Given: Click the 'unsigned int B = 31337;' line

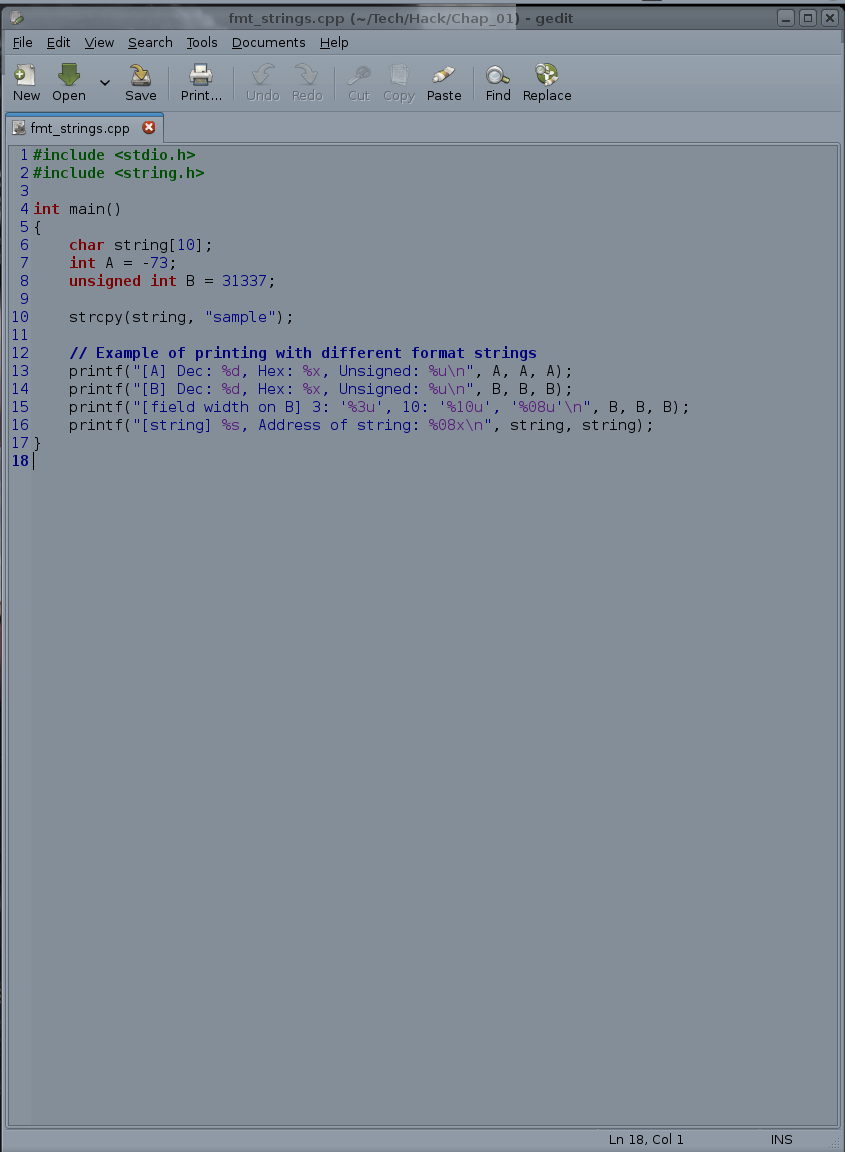Looking at the screenshot, I should tap(172, 281).
